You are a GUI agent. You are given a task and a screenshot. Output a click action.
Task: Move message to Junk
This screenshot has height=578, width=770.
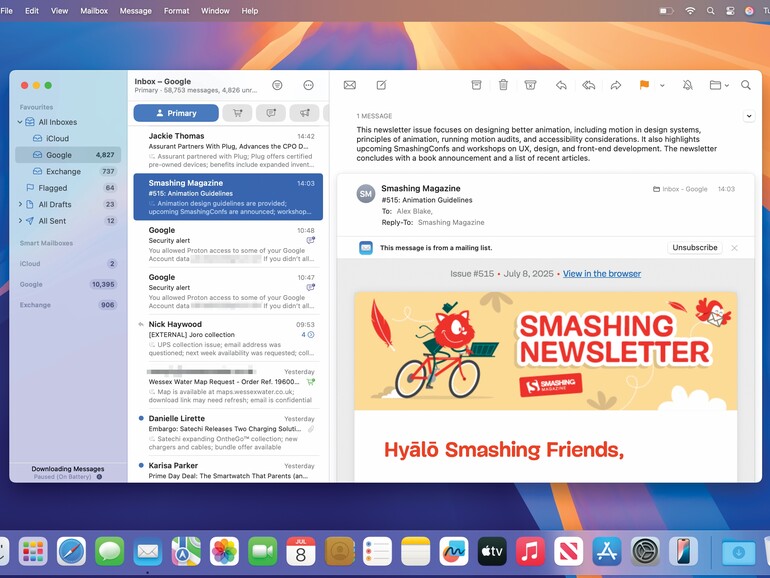coord(530,85)
